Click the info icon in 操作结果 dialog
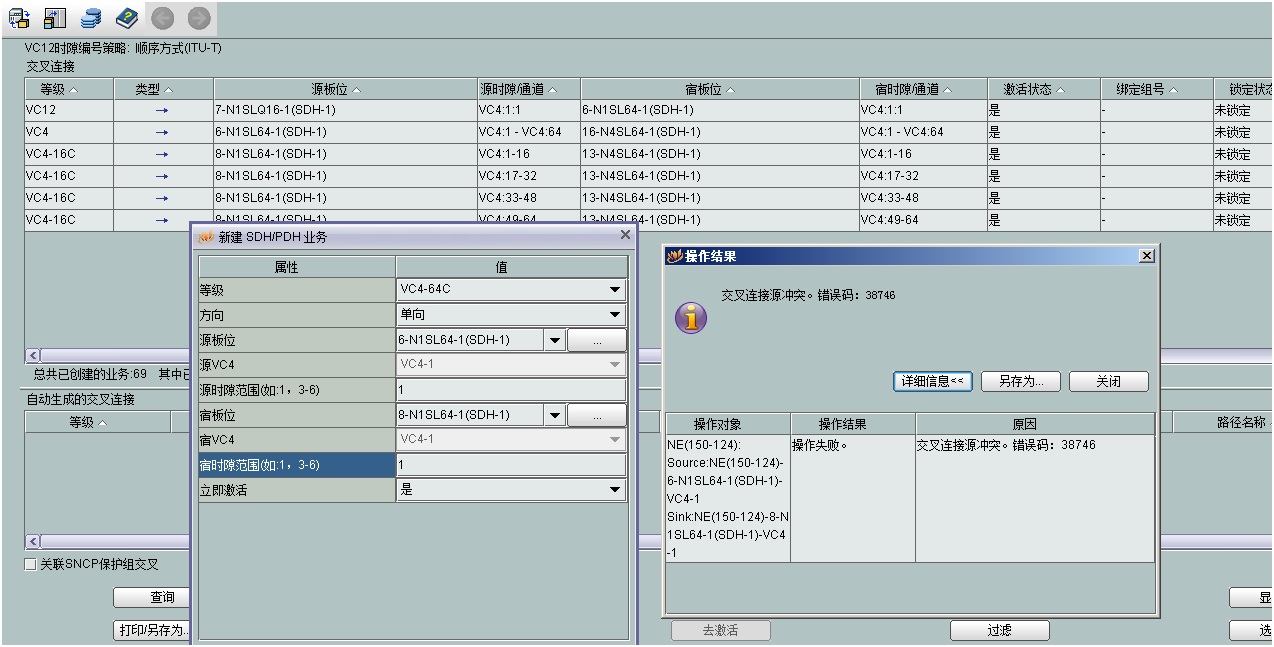The image size is (1274, 647). point(690,320)
